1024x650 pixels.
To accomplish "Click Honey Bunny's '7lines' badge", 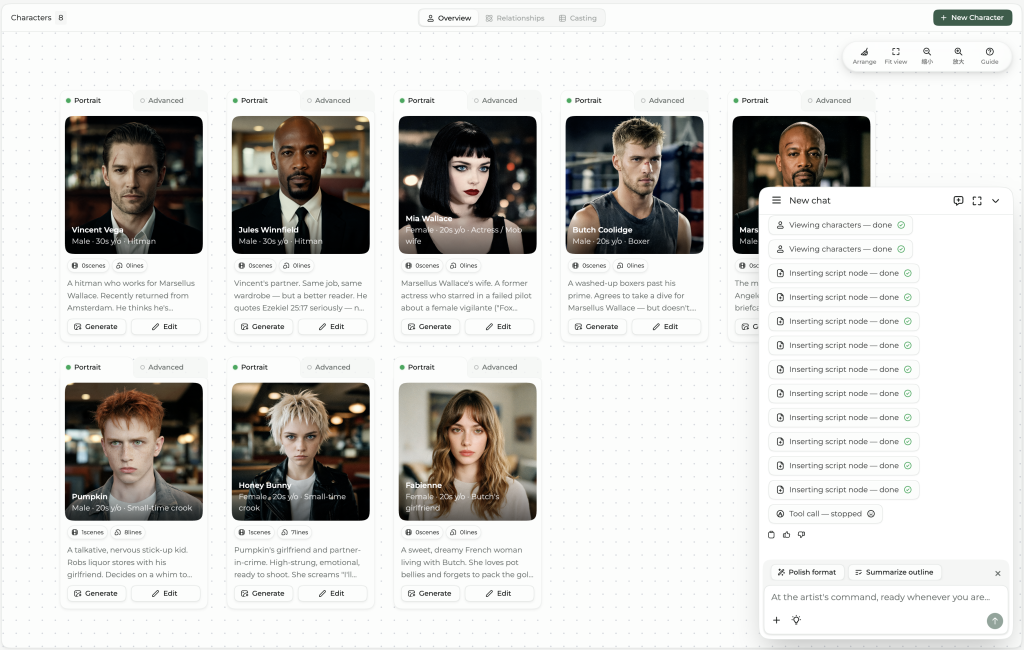I will (295, 532).
